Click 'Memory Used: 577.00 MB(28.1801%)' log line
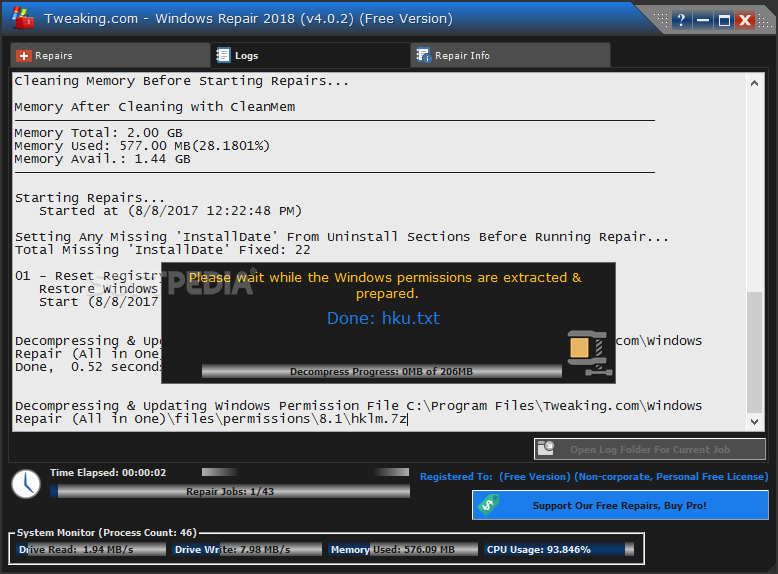The image size is (778, 574). point(142,146)
